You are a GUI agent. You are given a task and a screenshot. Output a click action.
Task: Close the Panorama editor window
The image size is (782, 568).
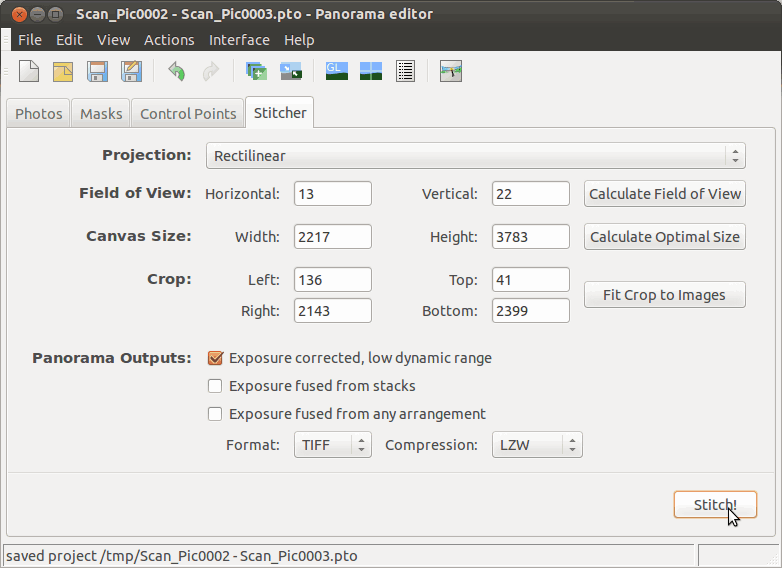point(19,14)
